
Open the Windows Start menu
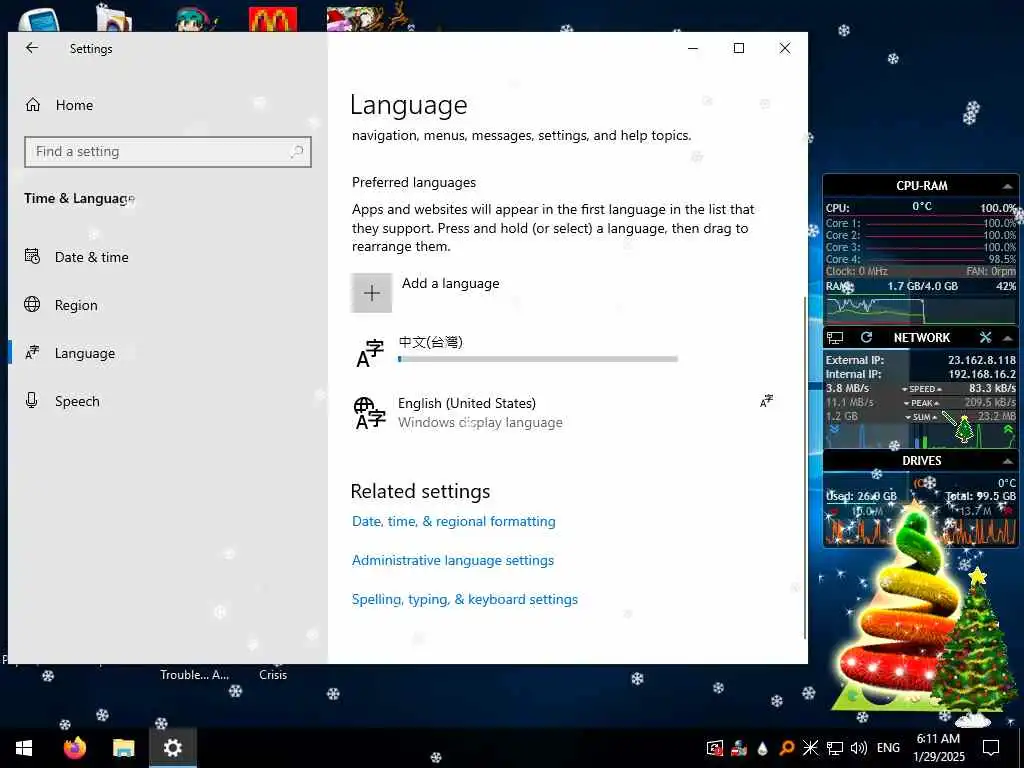click(24, 748)
